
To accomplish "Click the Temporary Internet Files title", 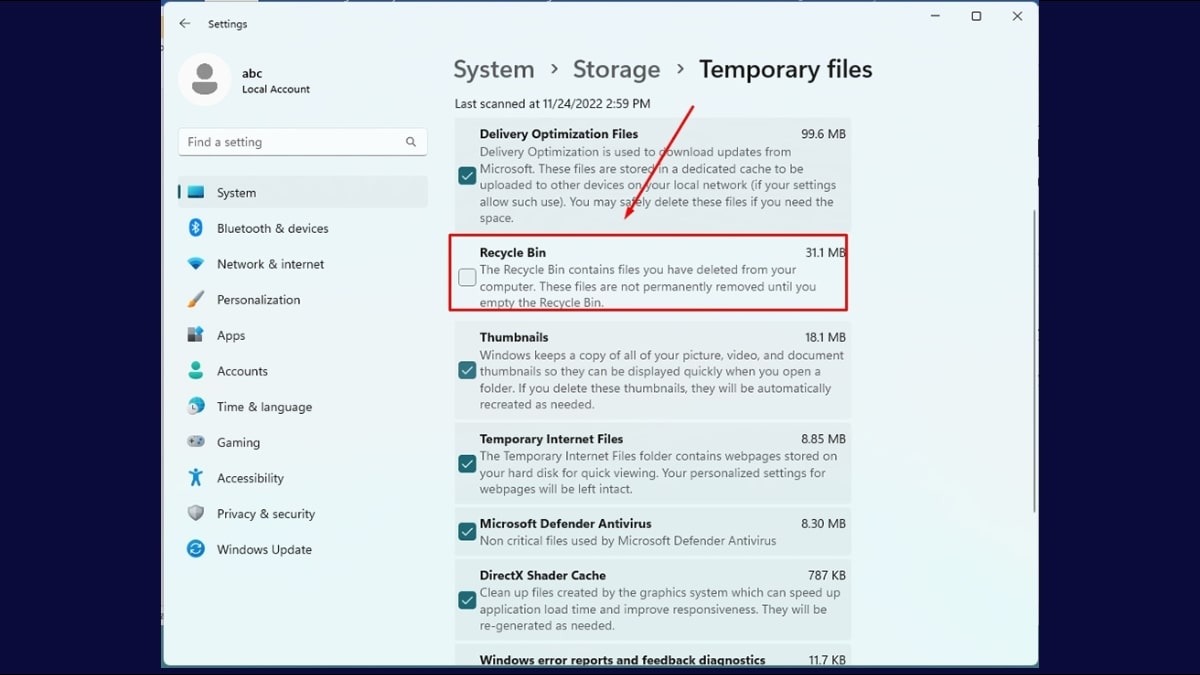I will pos(551,439).
